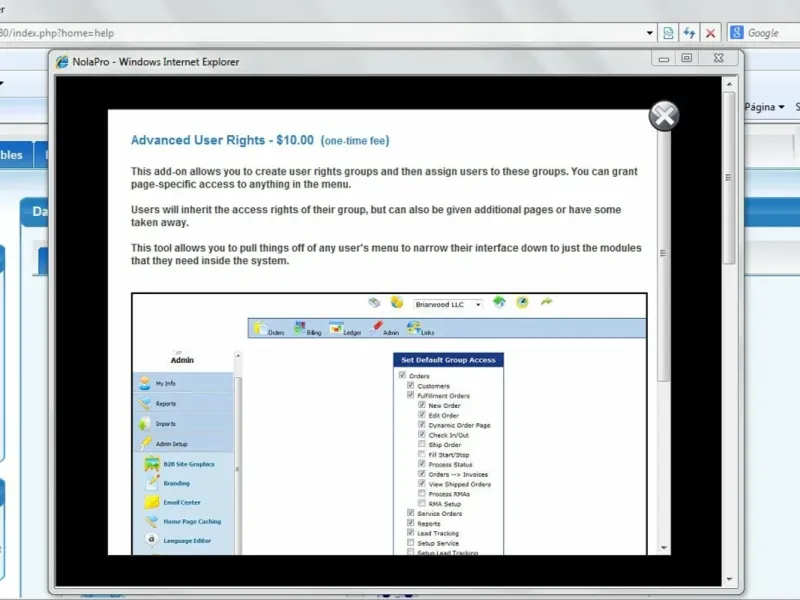Click the Compatibility View icon in address bar
This screenshot has height=600, width=800.
click(x=668, y=33)
